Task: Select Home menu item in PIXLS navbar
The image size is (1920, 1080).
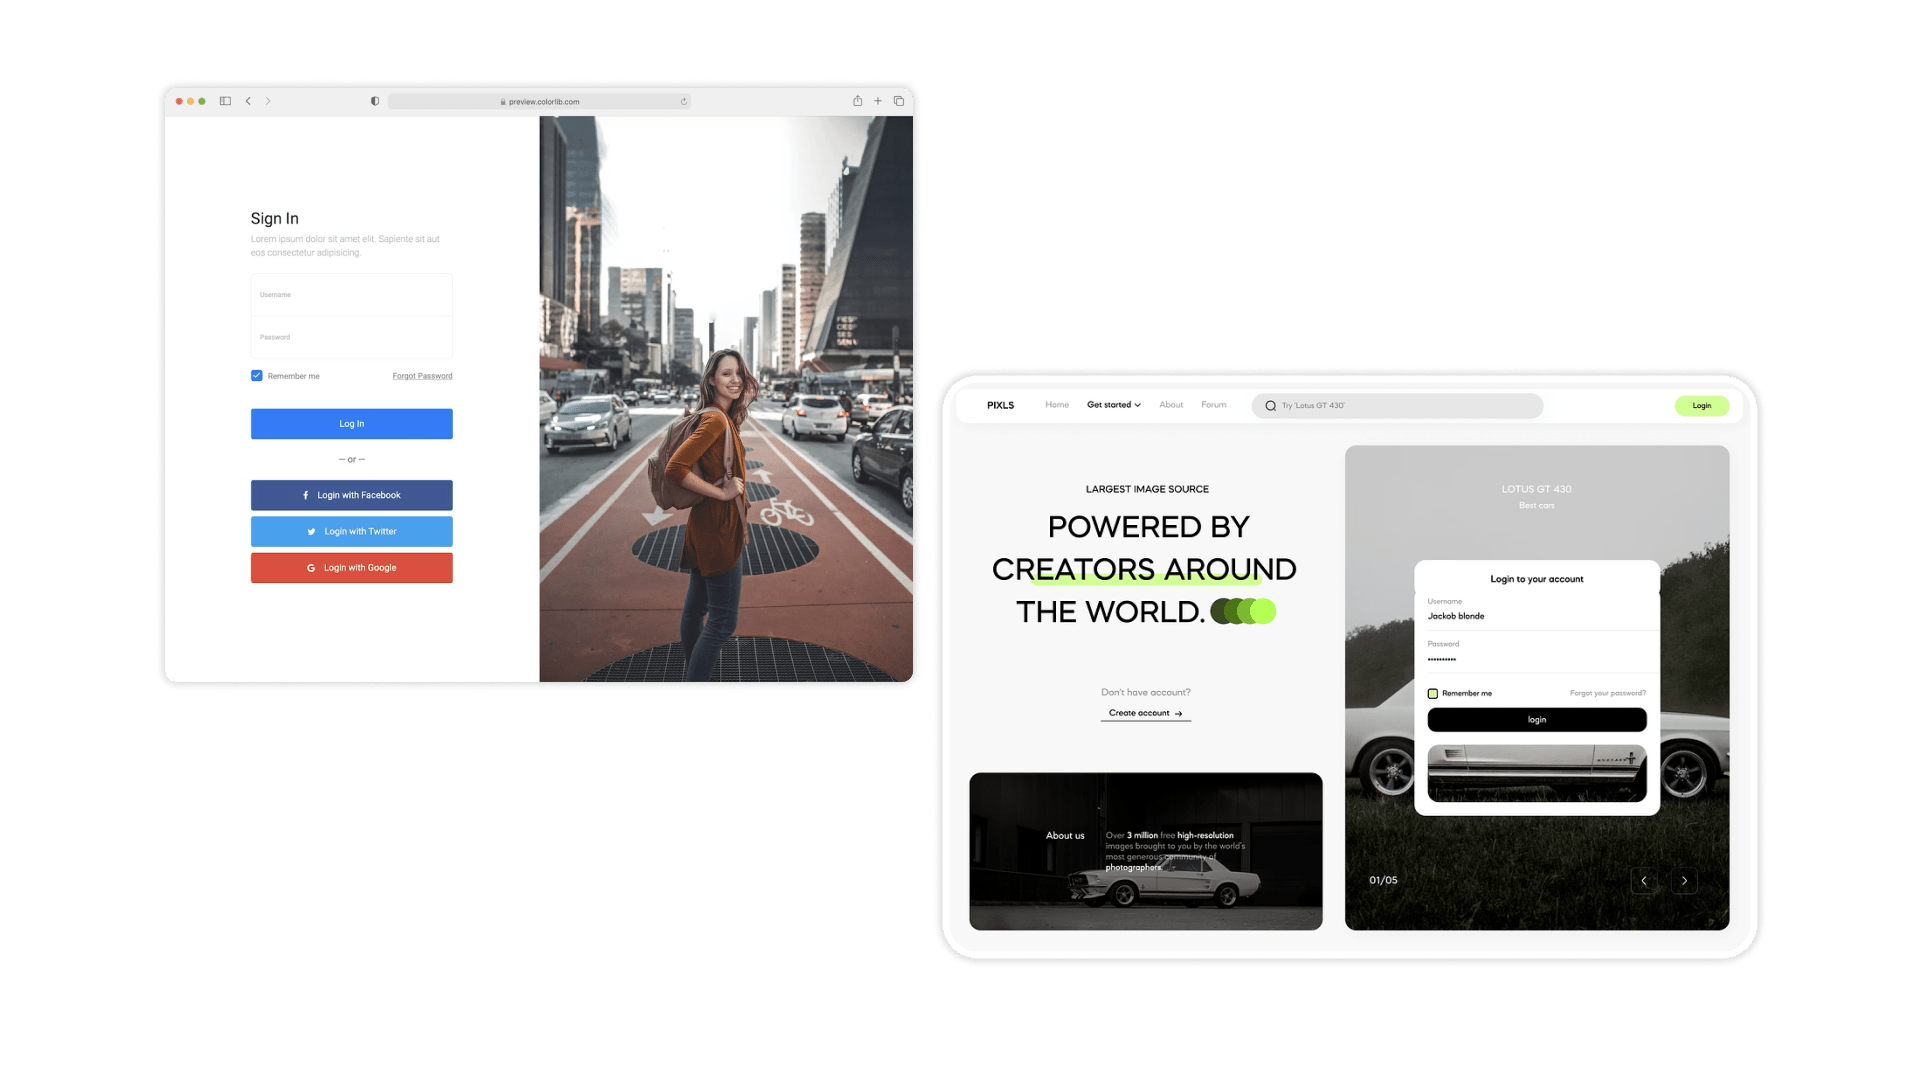Action: pos(1056,405)
